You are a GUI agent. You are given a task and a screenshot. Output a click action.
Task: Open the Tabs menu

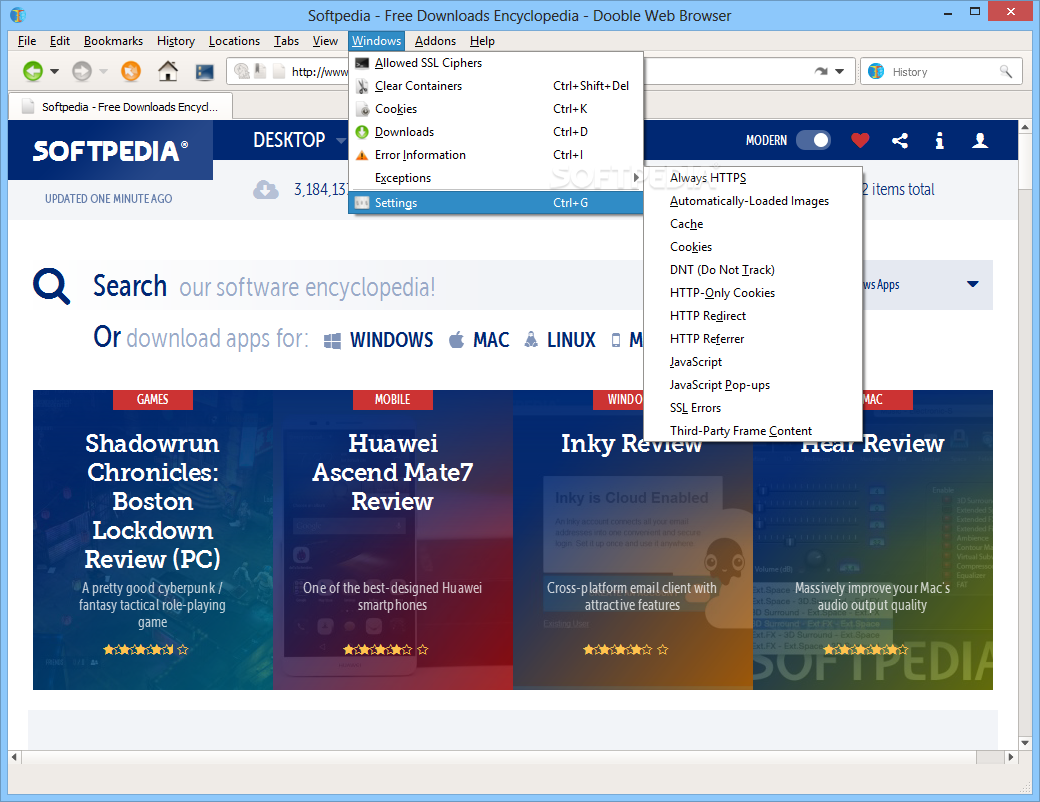pos(287,41)
